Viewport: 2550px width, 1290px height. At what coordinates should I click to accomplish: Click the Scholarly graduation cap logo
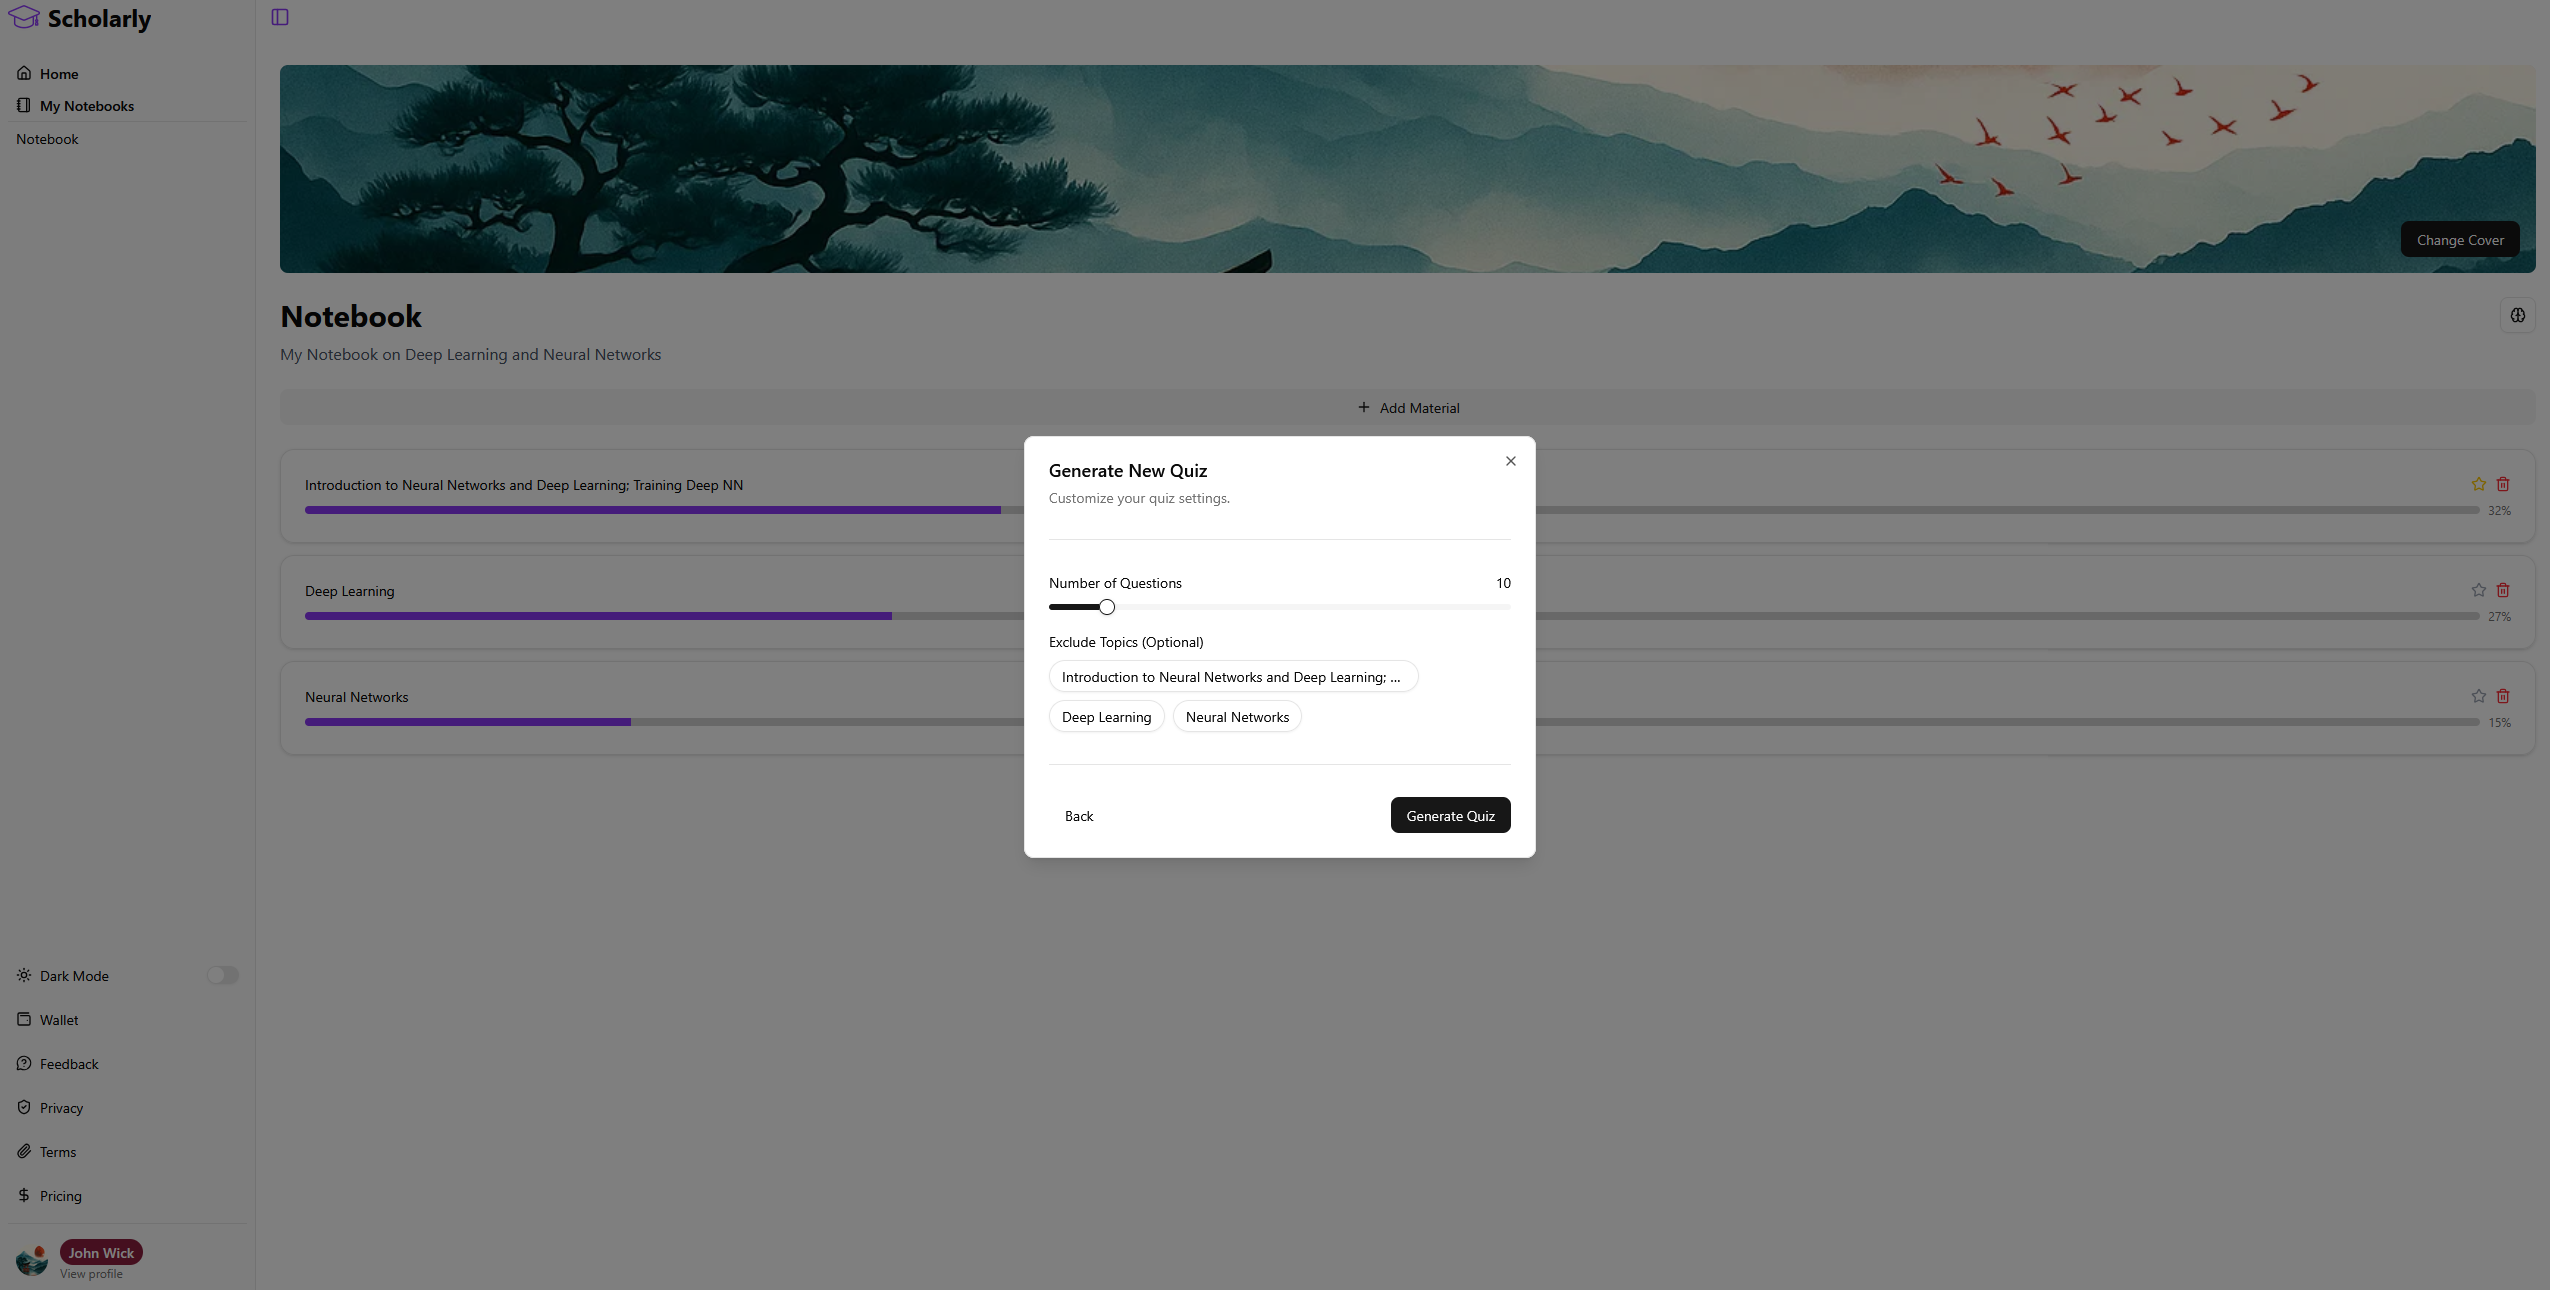[24, 18]
